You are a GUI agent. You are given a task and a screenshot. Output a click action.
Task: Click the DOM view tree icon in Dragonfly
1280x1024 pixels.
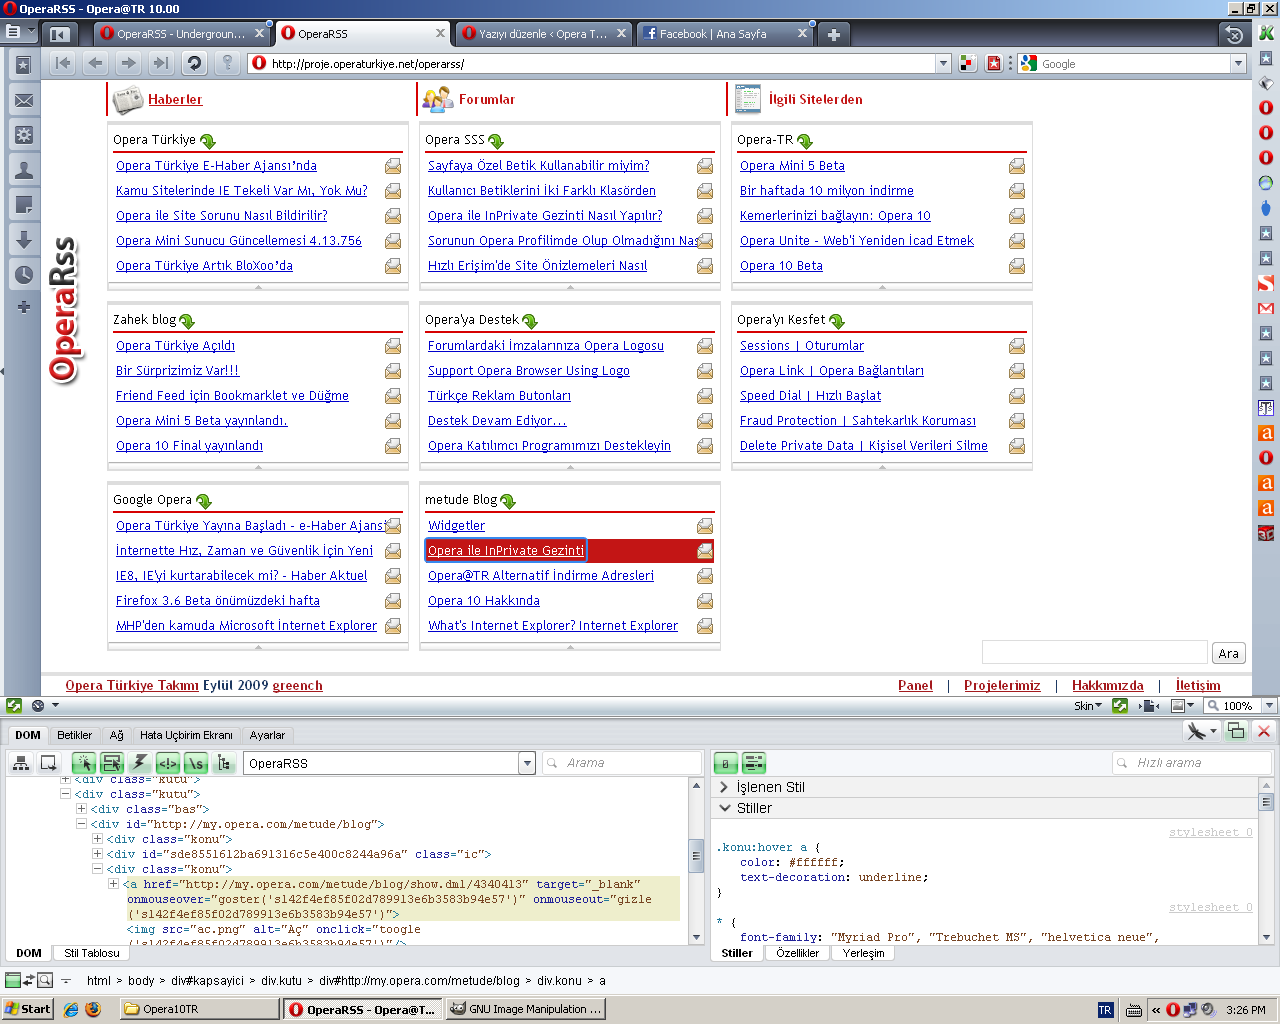pyautogui.click(x=20, y=763)
